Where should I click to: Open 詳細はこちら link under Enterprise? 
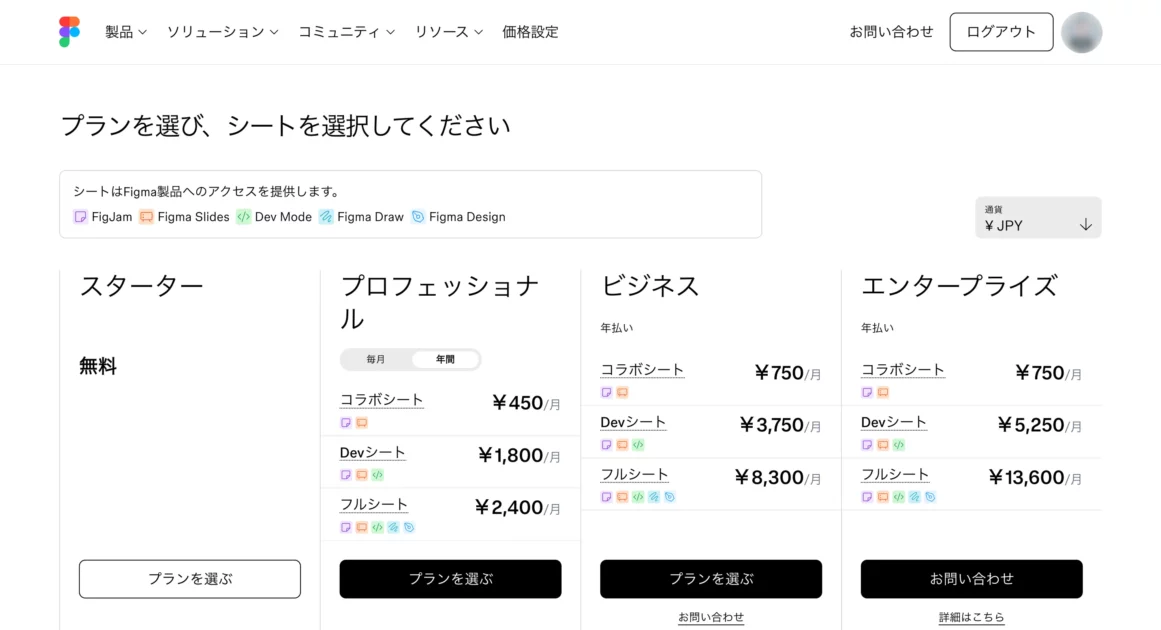click(971, 617)
